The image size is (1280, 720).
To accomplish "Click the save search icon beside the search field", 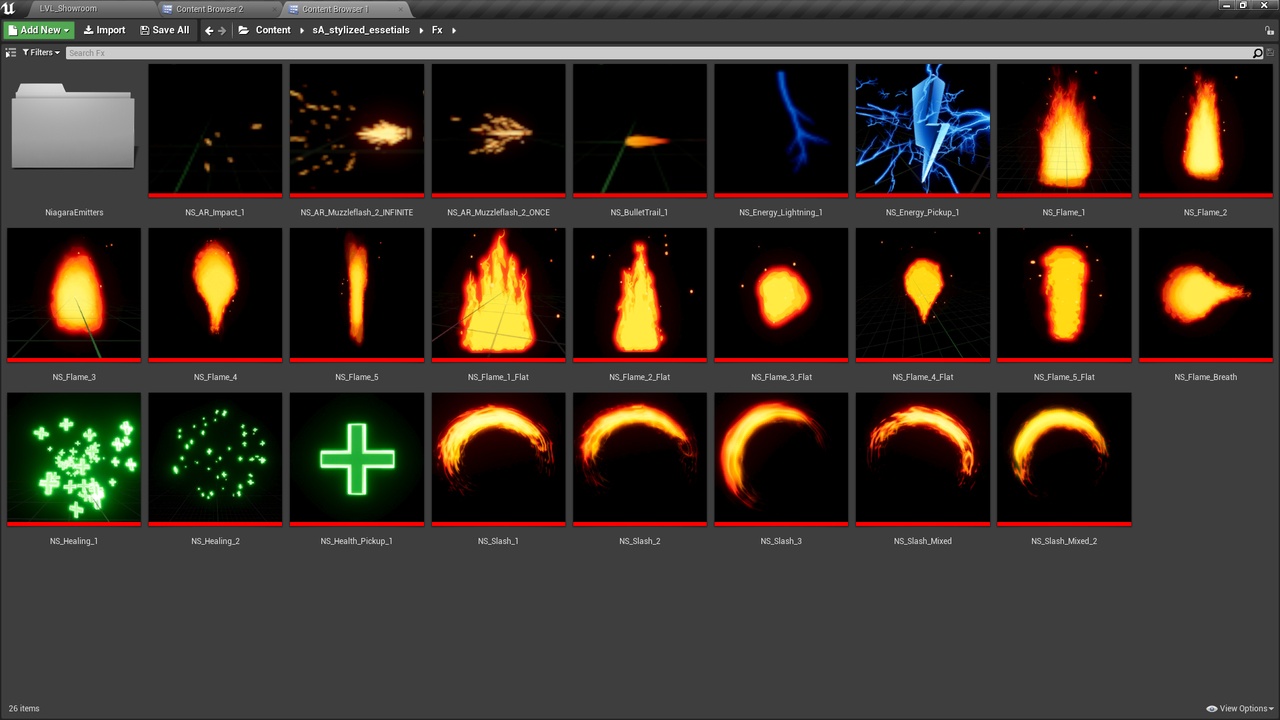I will [1268, 52].
